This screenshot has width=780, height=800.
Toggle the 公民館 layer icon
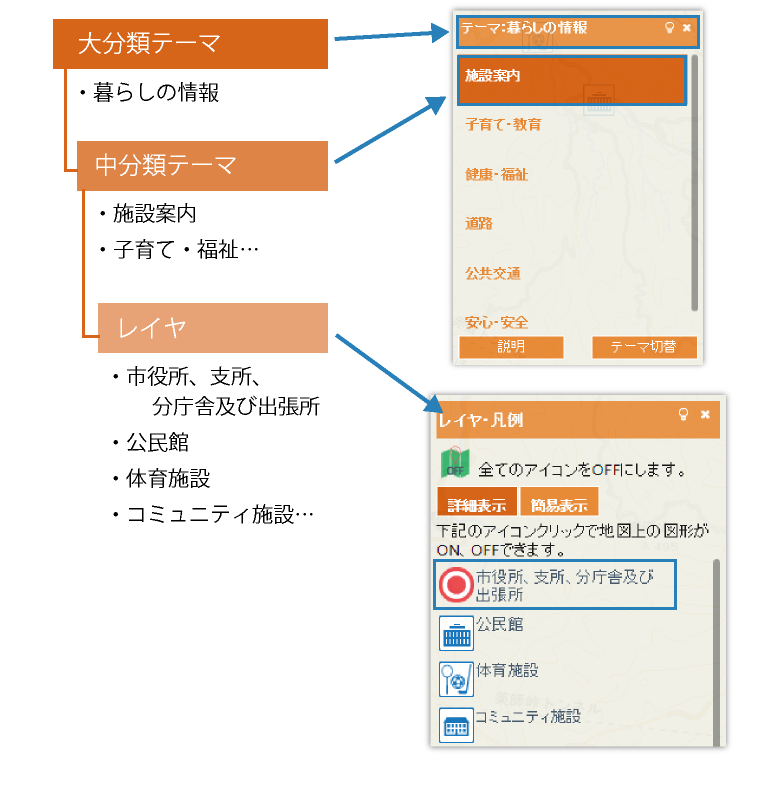pyautogui.click(x=457, y=633)
